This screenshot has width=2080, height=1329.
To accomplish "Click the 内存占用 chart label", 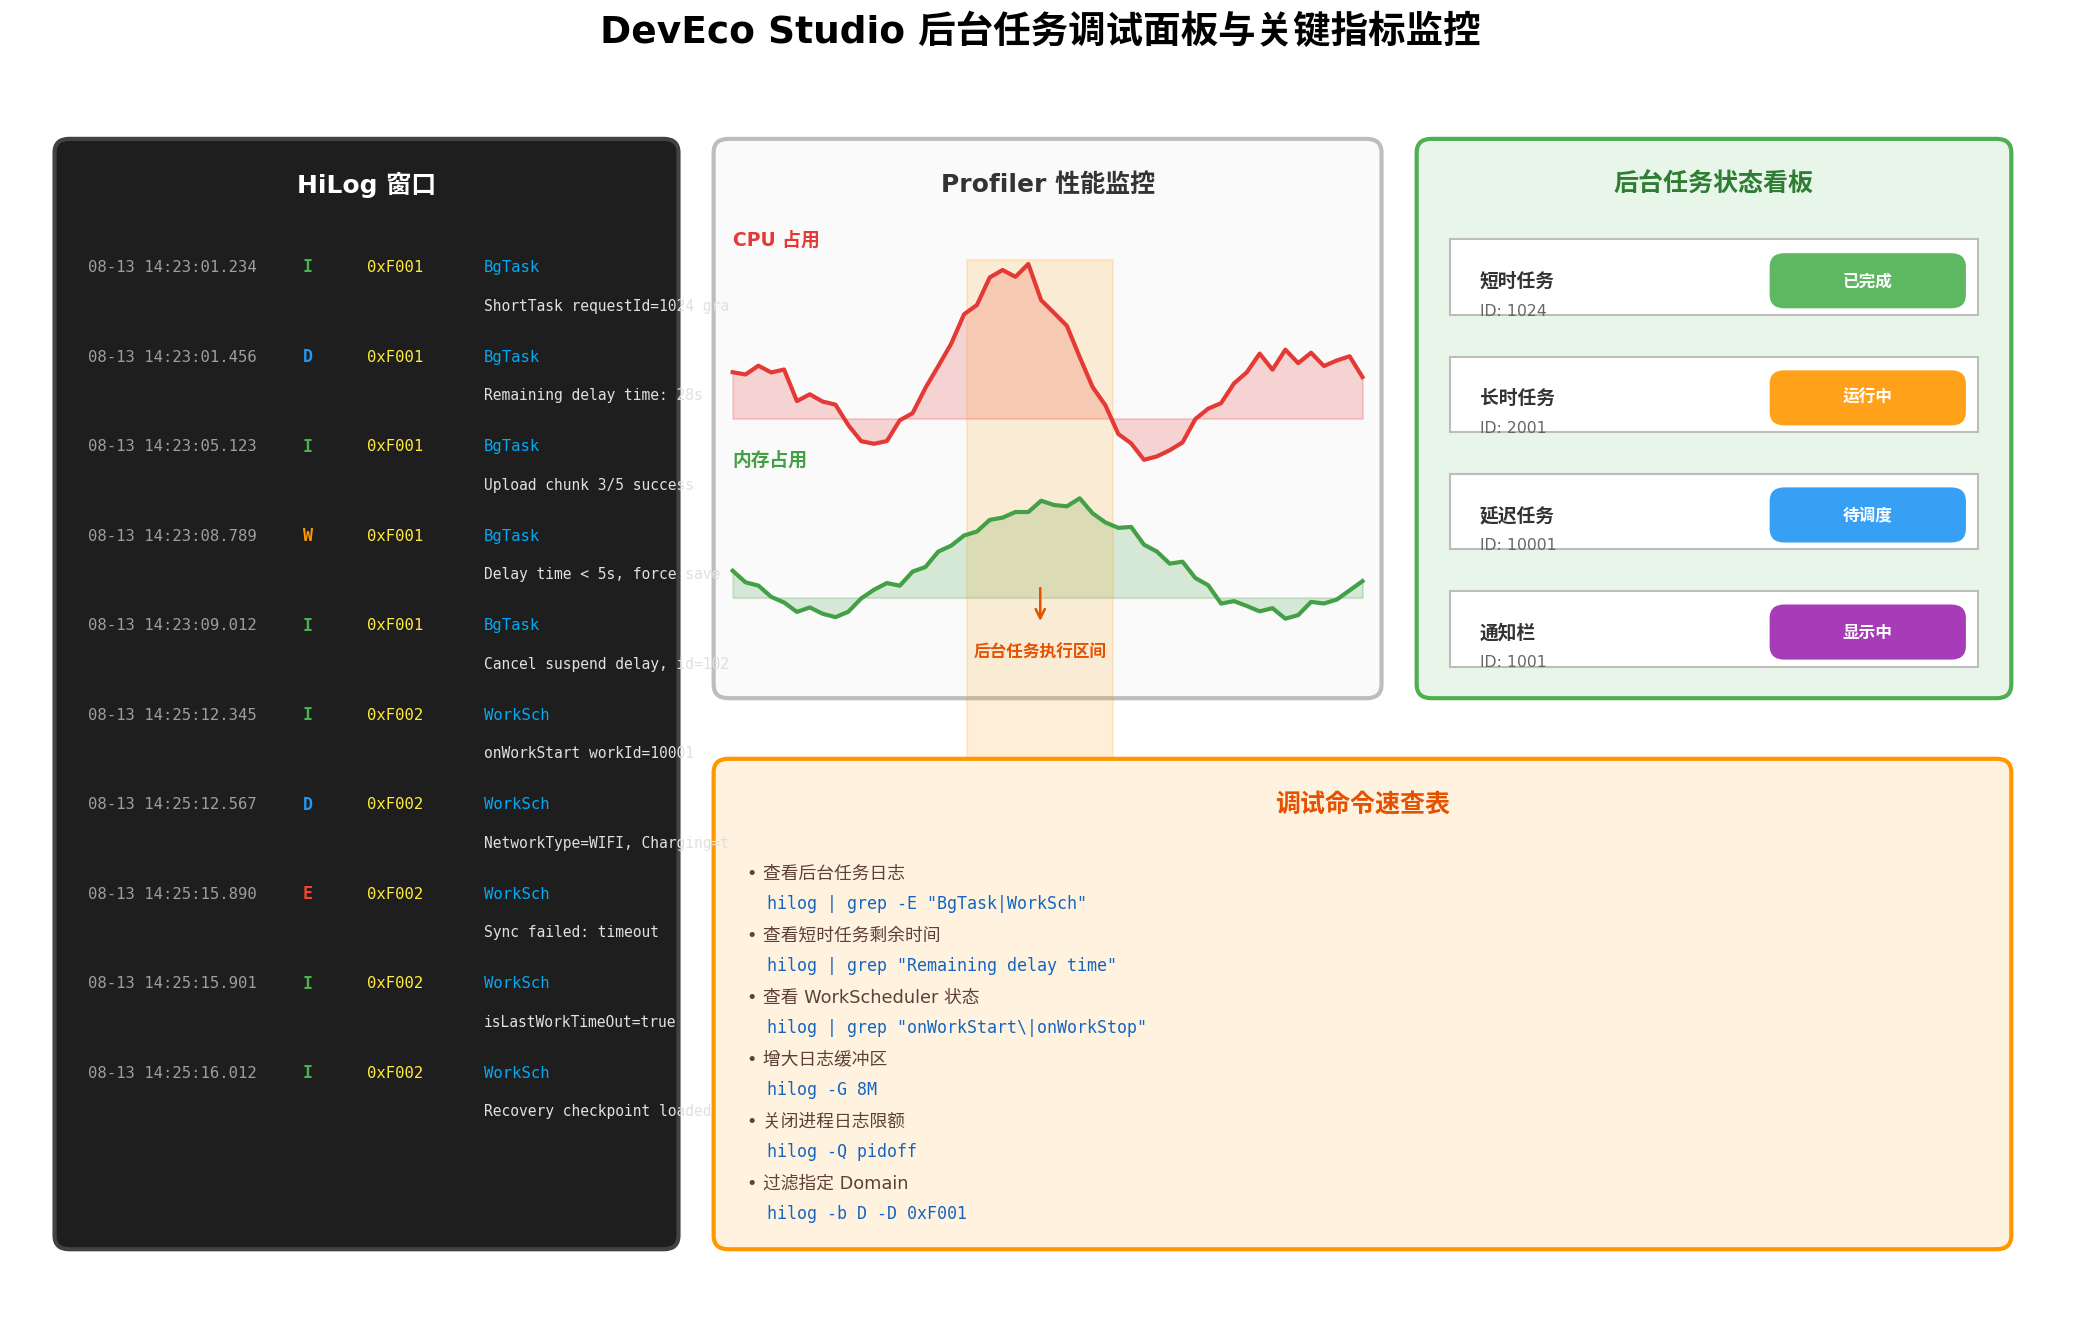I will [x=770, y=460].
